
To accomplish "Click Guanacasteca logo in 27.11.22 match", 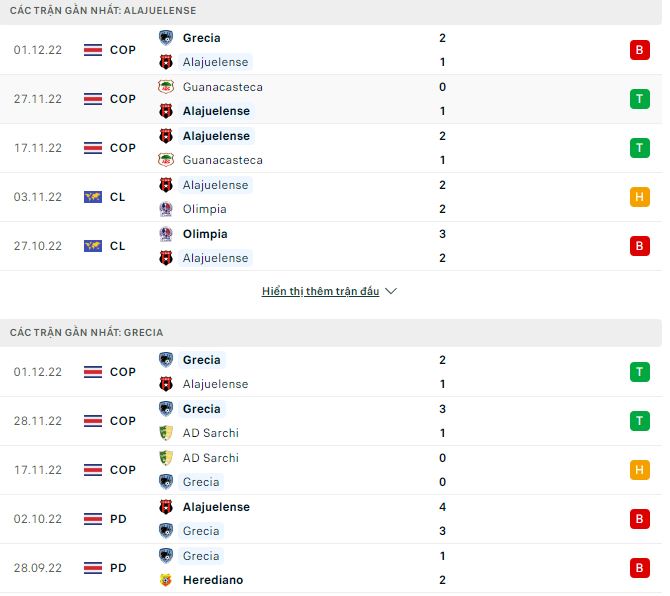I will pyautogui.click(x=166, y=87).
